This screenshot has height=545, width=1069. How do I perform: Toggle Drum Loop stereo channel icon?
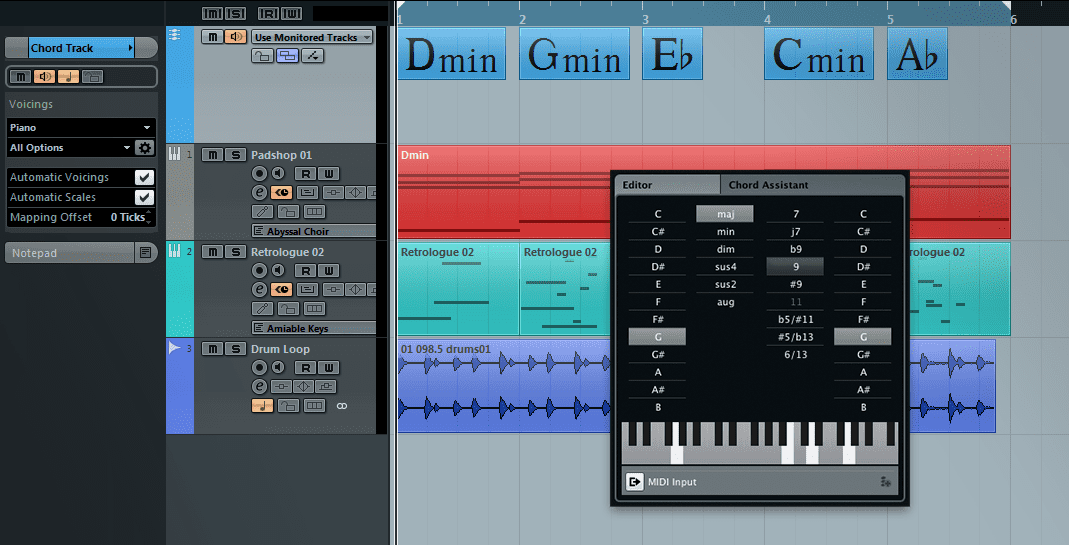pyautogui.click(x=342, y=406)
